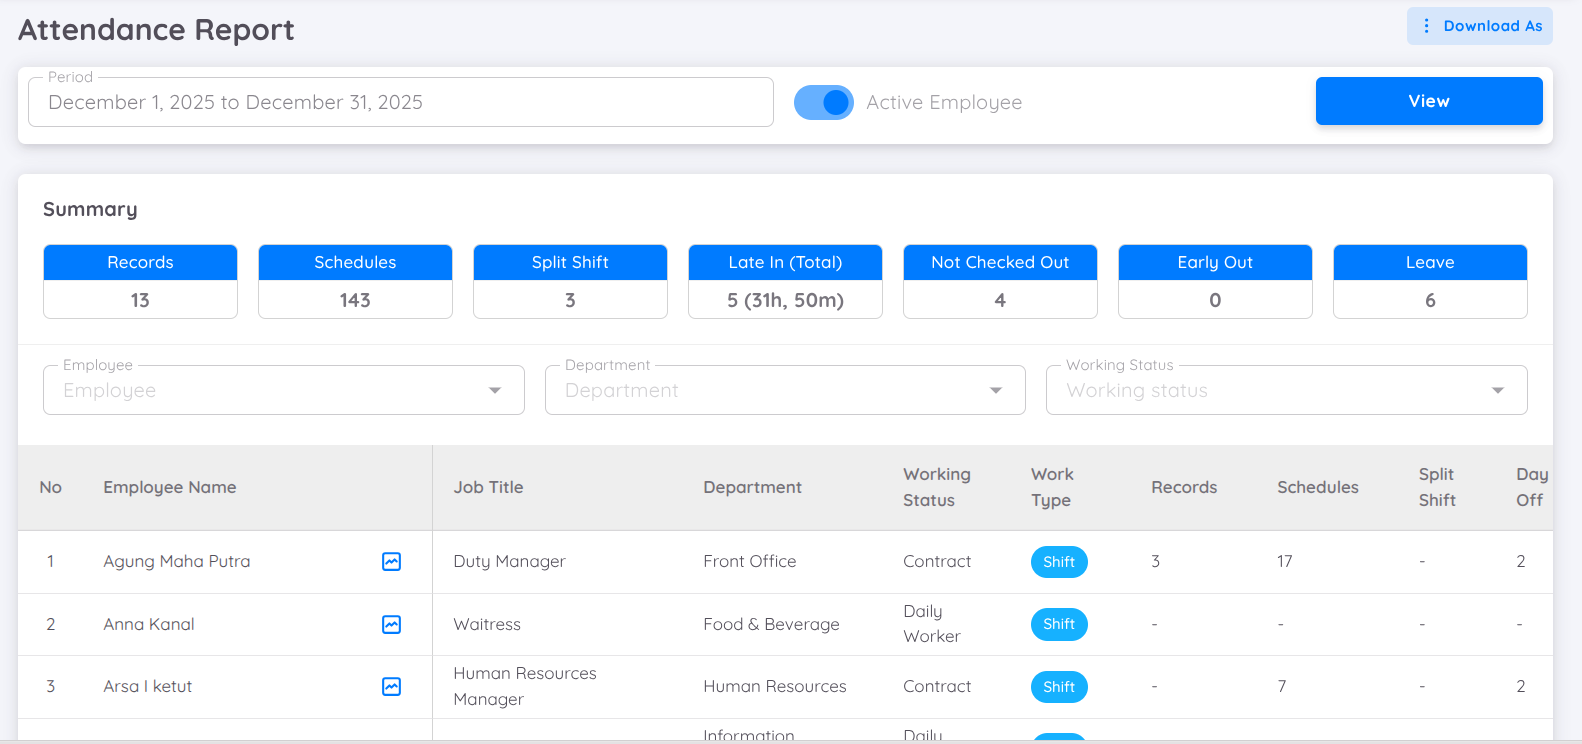The width and height of the screenshot is (1582, 744).
Task: Click the Period date range field
Action: [400, 102]
